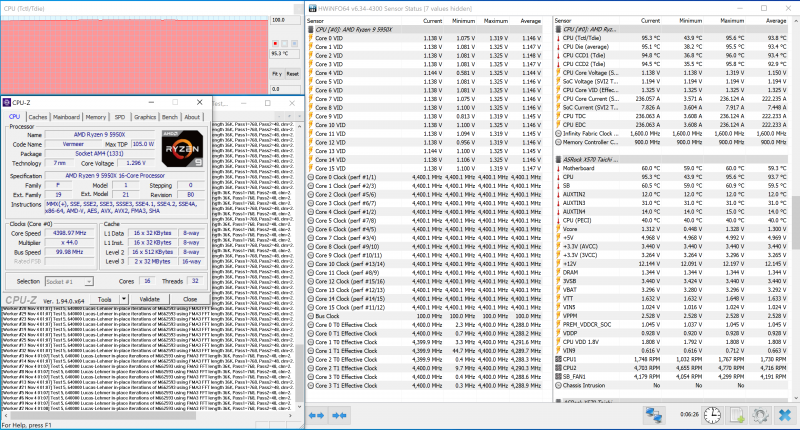This screenshot has height=430, width=800.
Task: Click the Validate button in CPU-Z
Action: pos(149,299)
